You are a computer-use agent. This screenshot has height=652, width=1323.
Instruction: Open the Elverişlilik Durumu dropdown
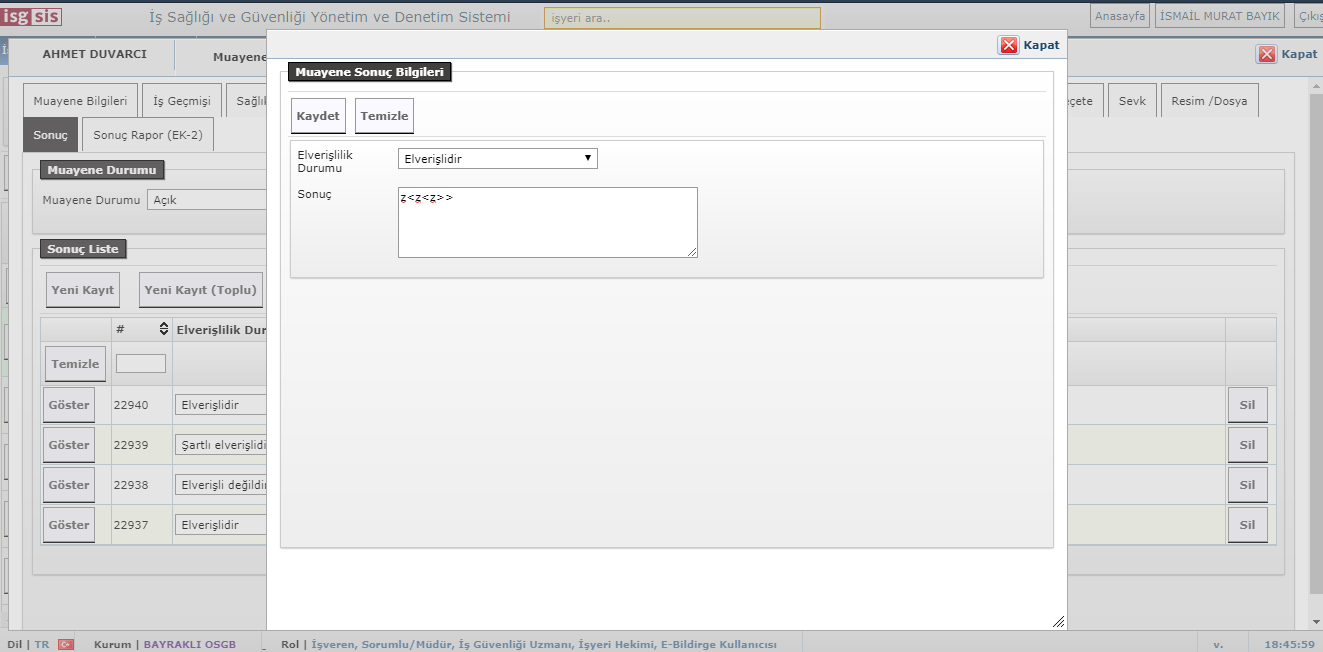coord(497,158)
